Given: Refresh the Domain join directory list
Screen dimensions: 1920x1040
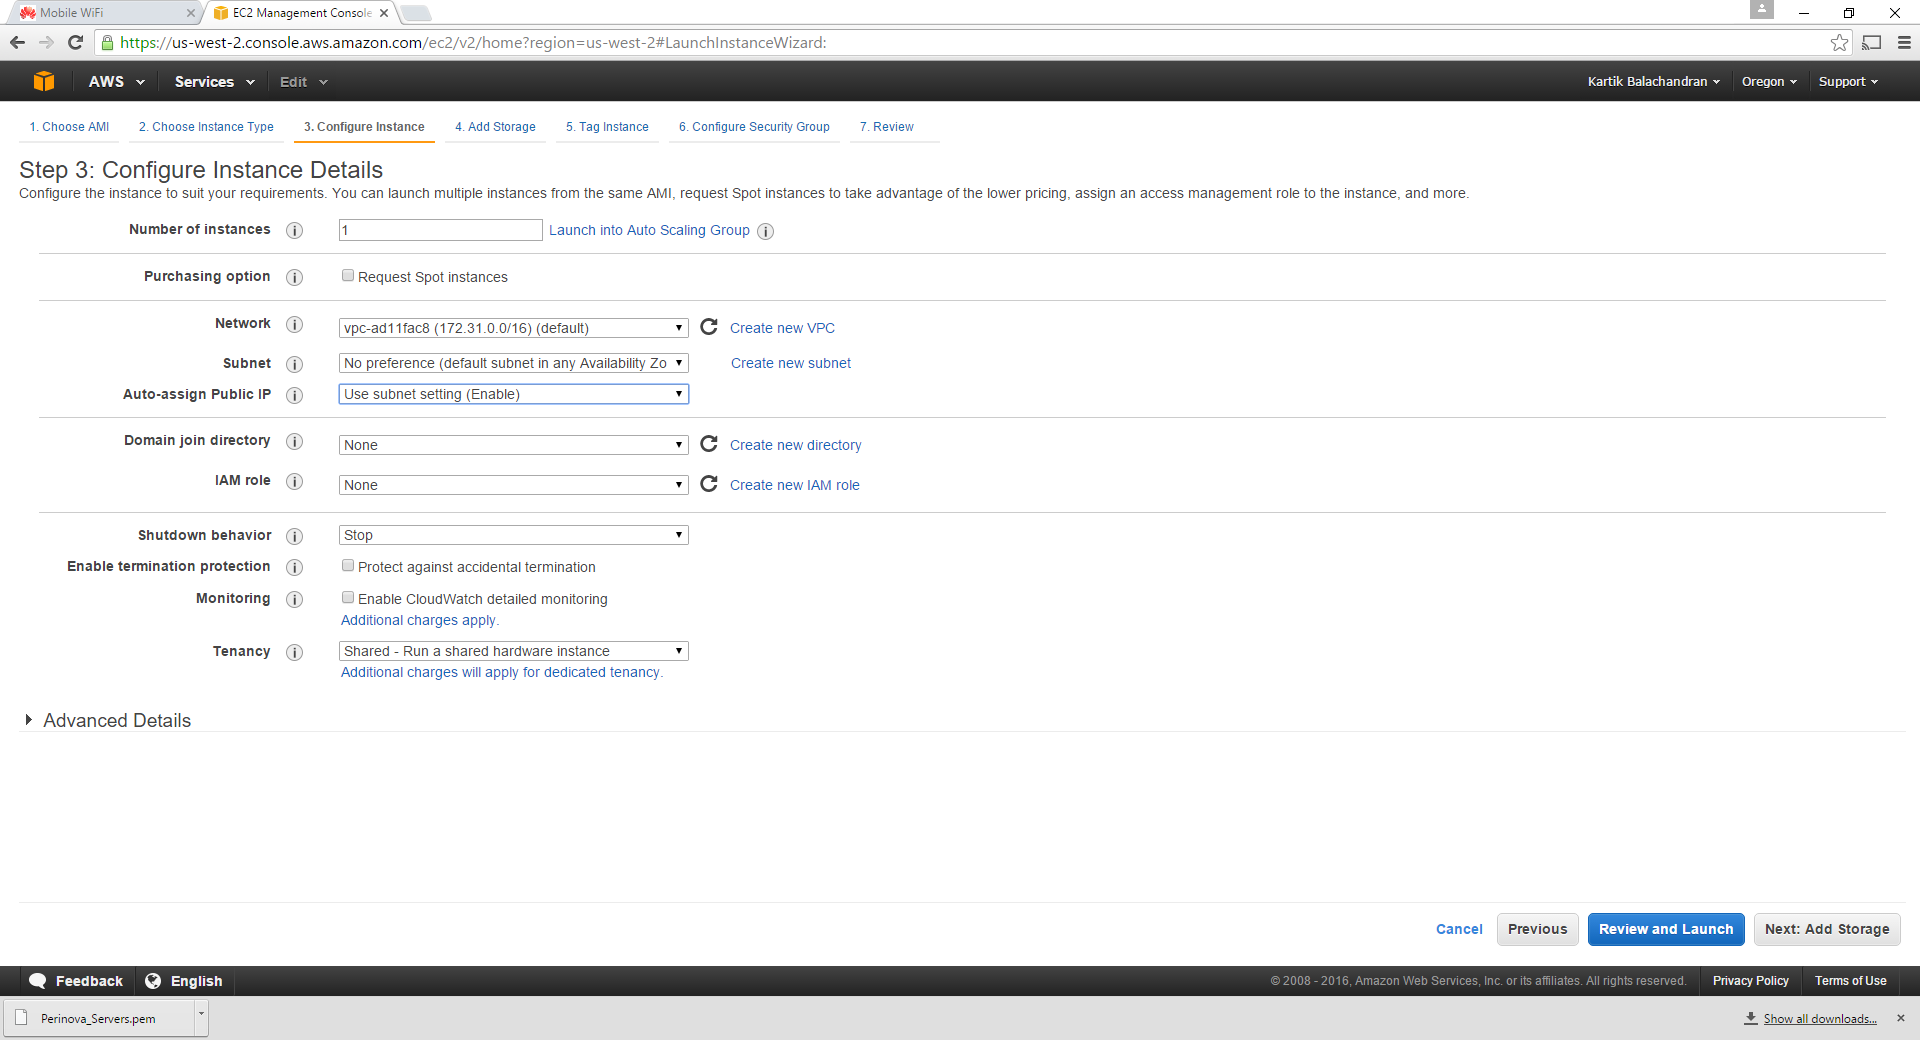Looking at the screenshot, I should (x=709, y=444).
